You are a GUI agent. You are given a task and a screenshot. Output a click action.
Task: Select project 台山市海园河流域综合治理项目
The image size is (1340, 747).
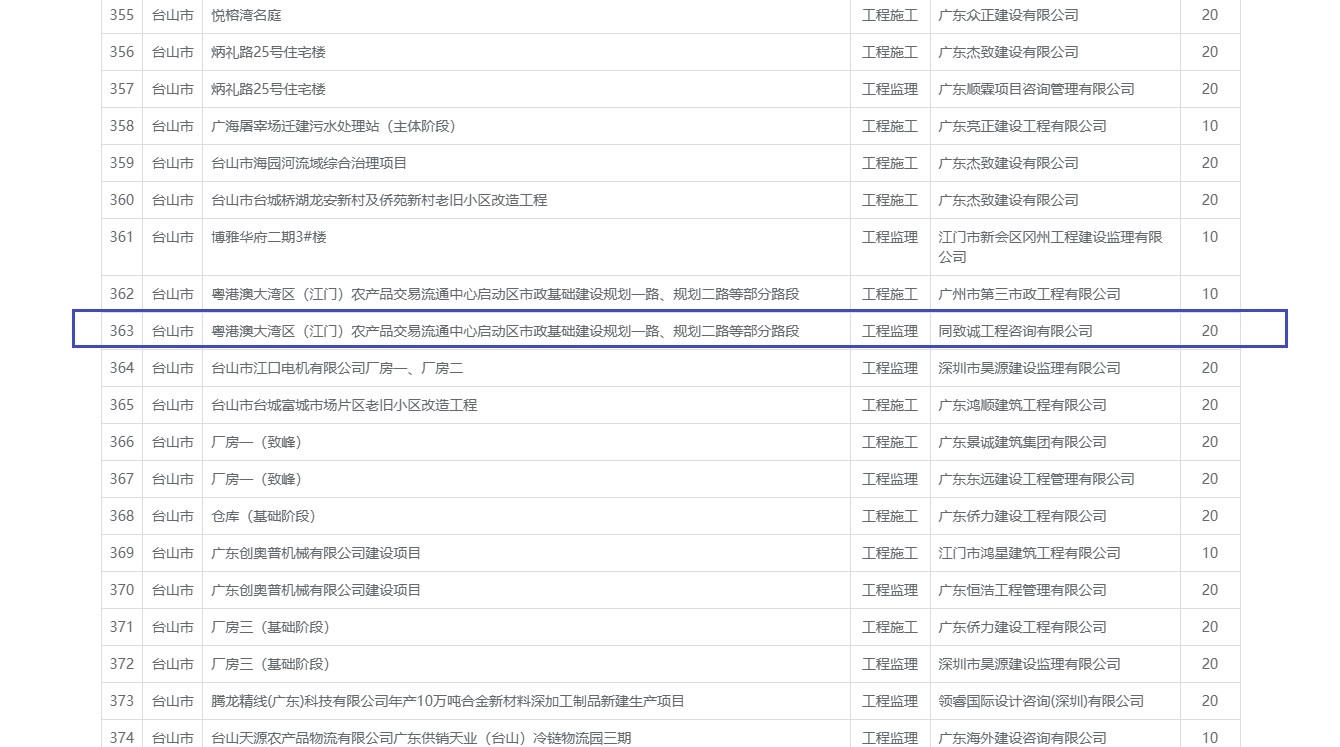(x=309, y=163)
